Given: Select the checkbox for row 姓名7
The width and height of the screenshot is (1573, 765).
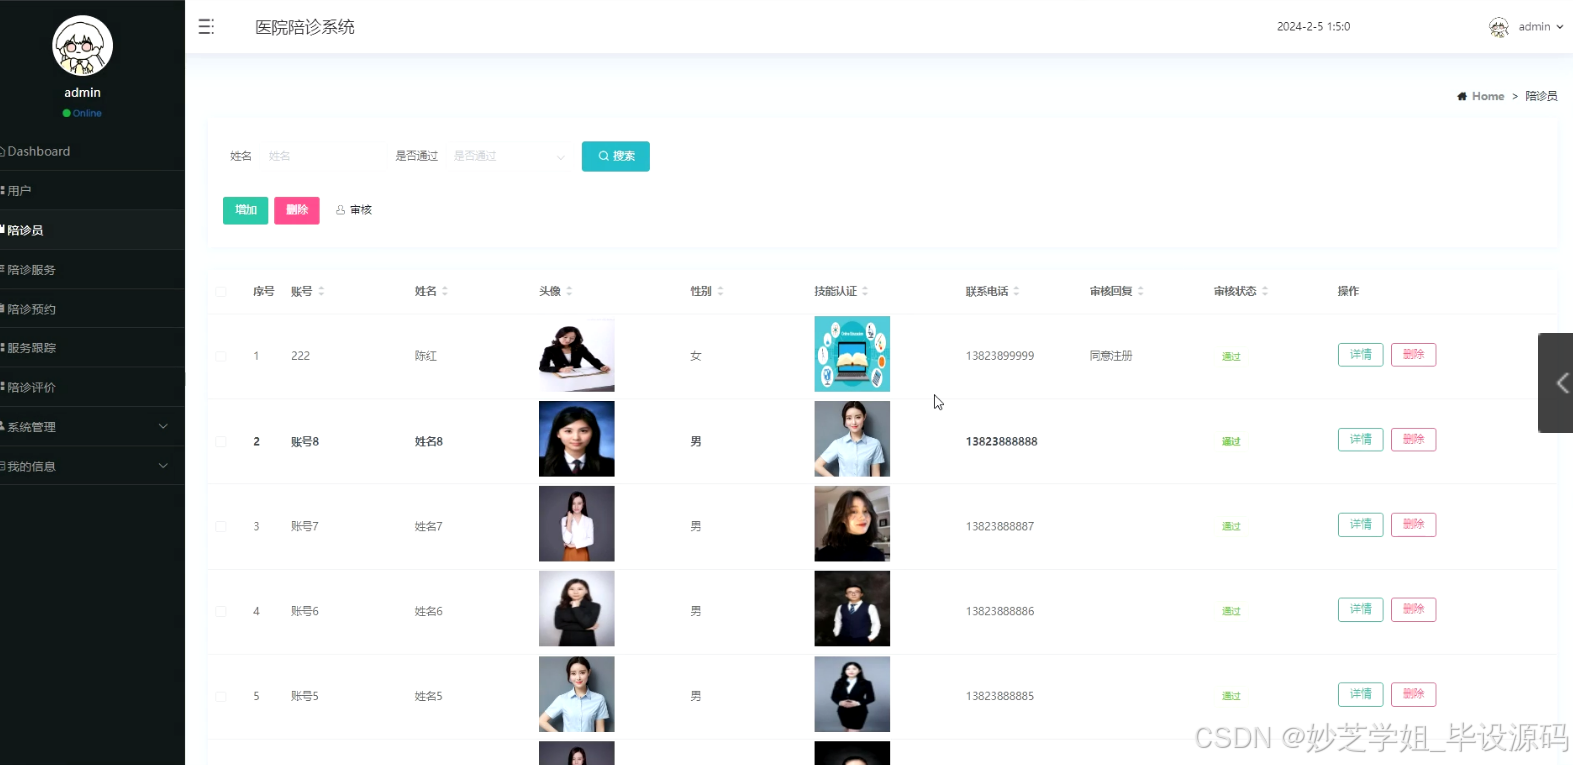Looking at the screenshot, I should click(221, 526).
